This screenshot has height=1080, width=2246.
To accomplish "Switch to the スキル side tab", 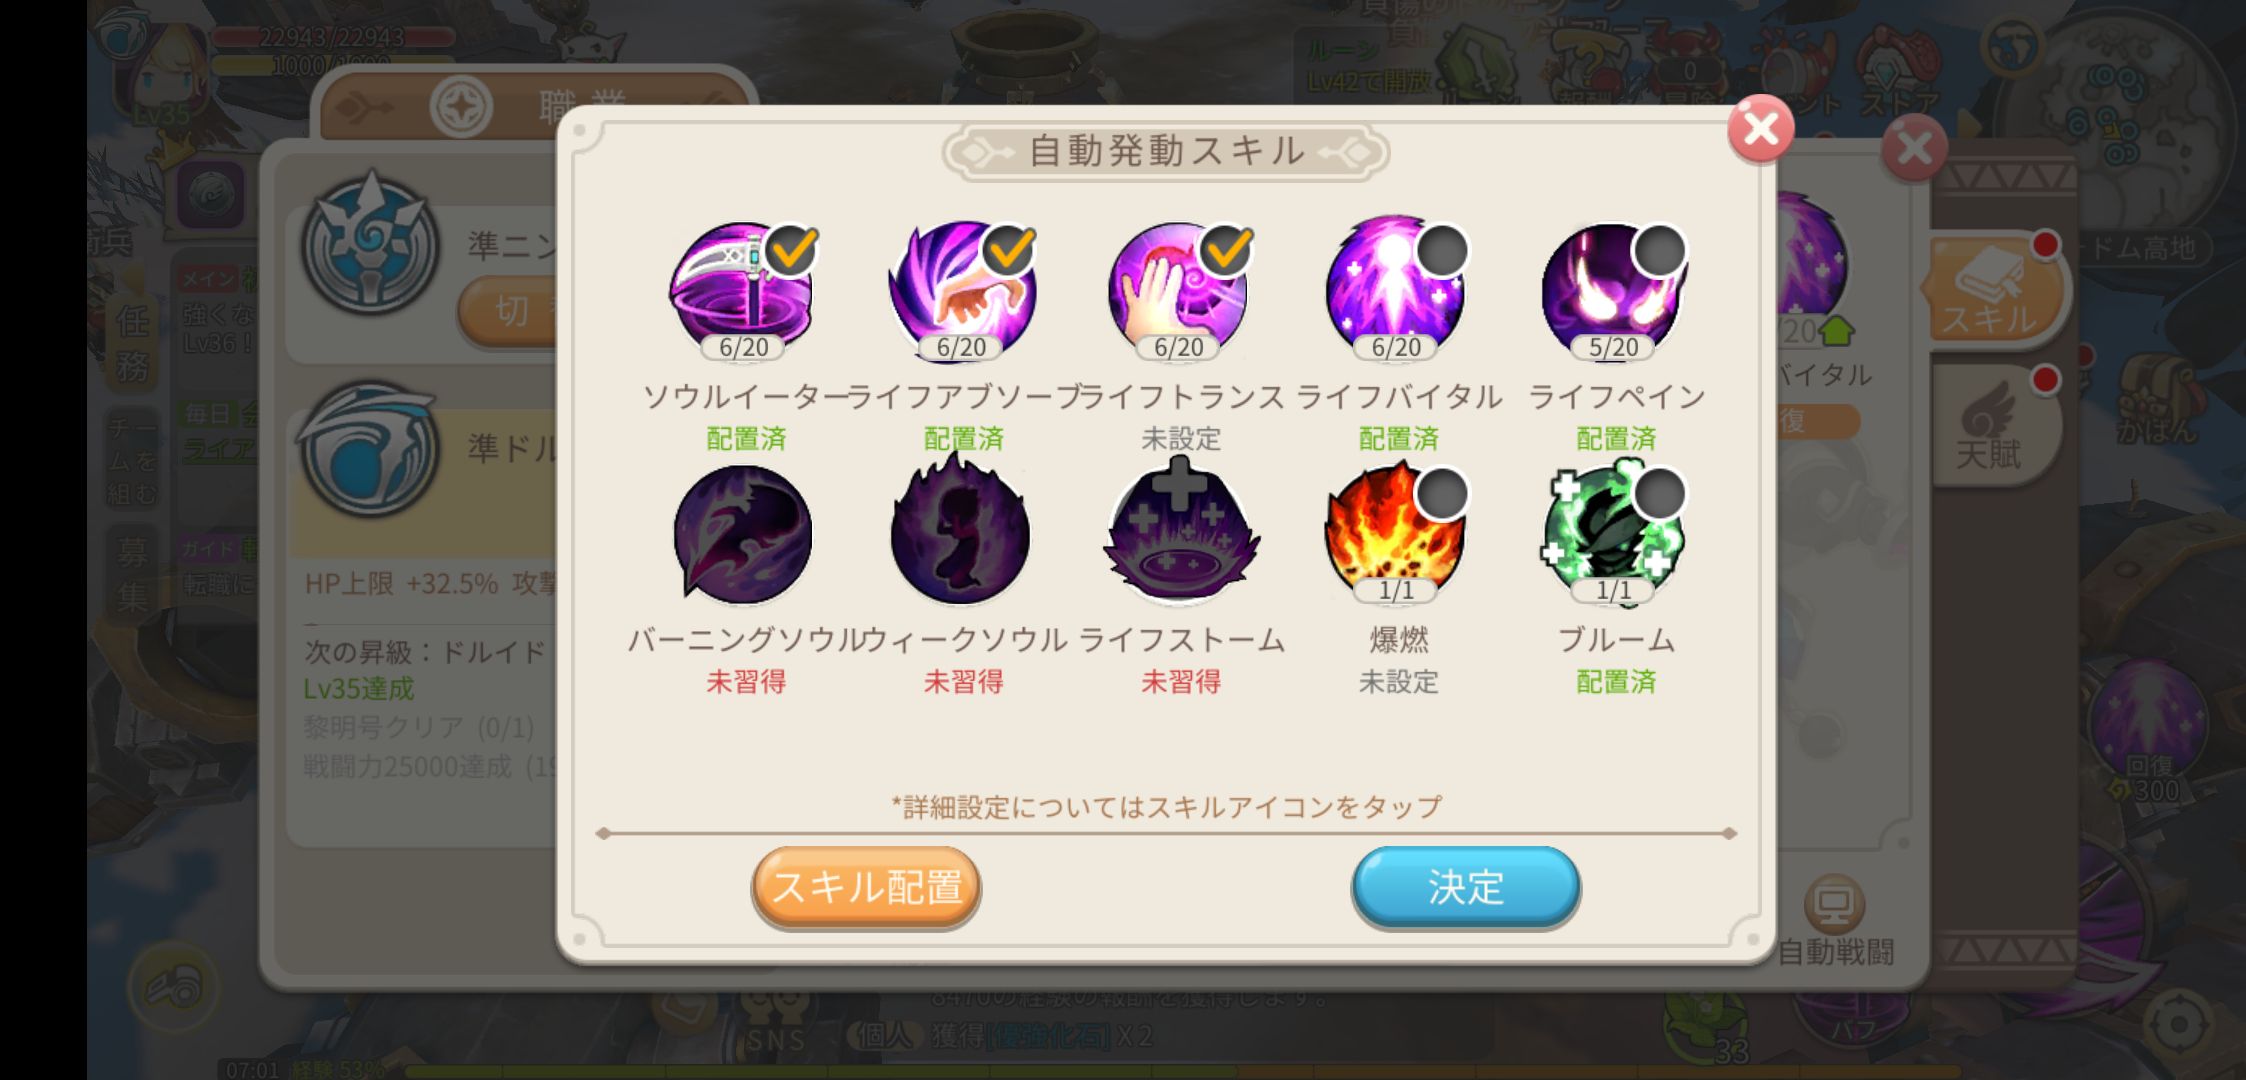I will 1990,292.
